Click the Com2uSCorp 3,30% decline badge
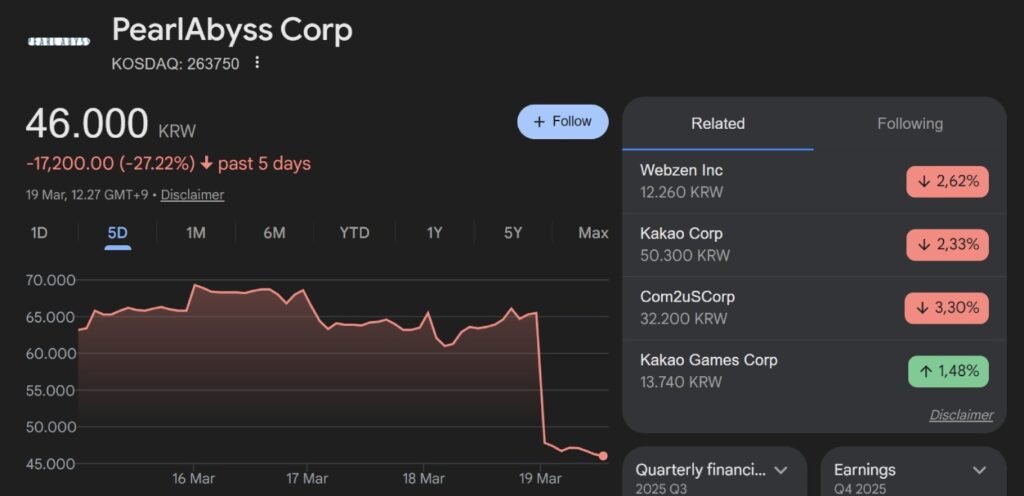 click(x=947, y=308)
